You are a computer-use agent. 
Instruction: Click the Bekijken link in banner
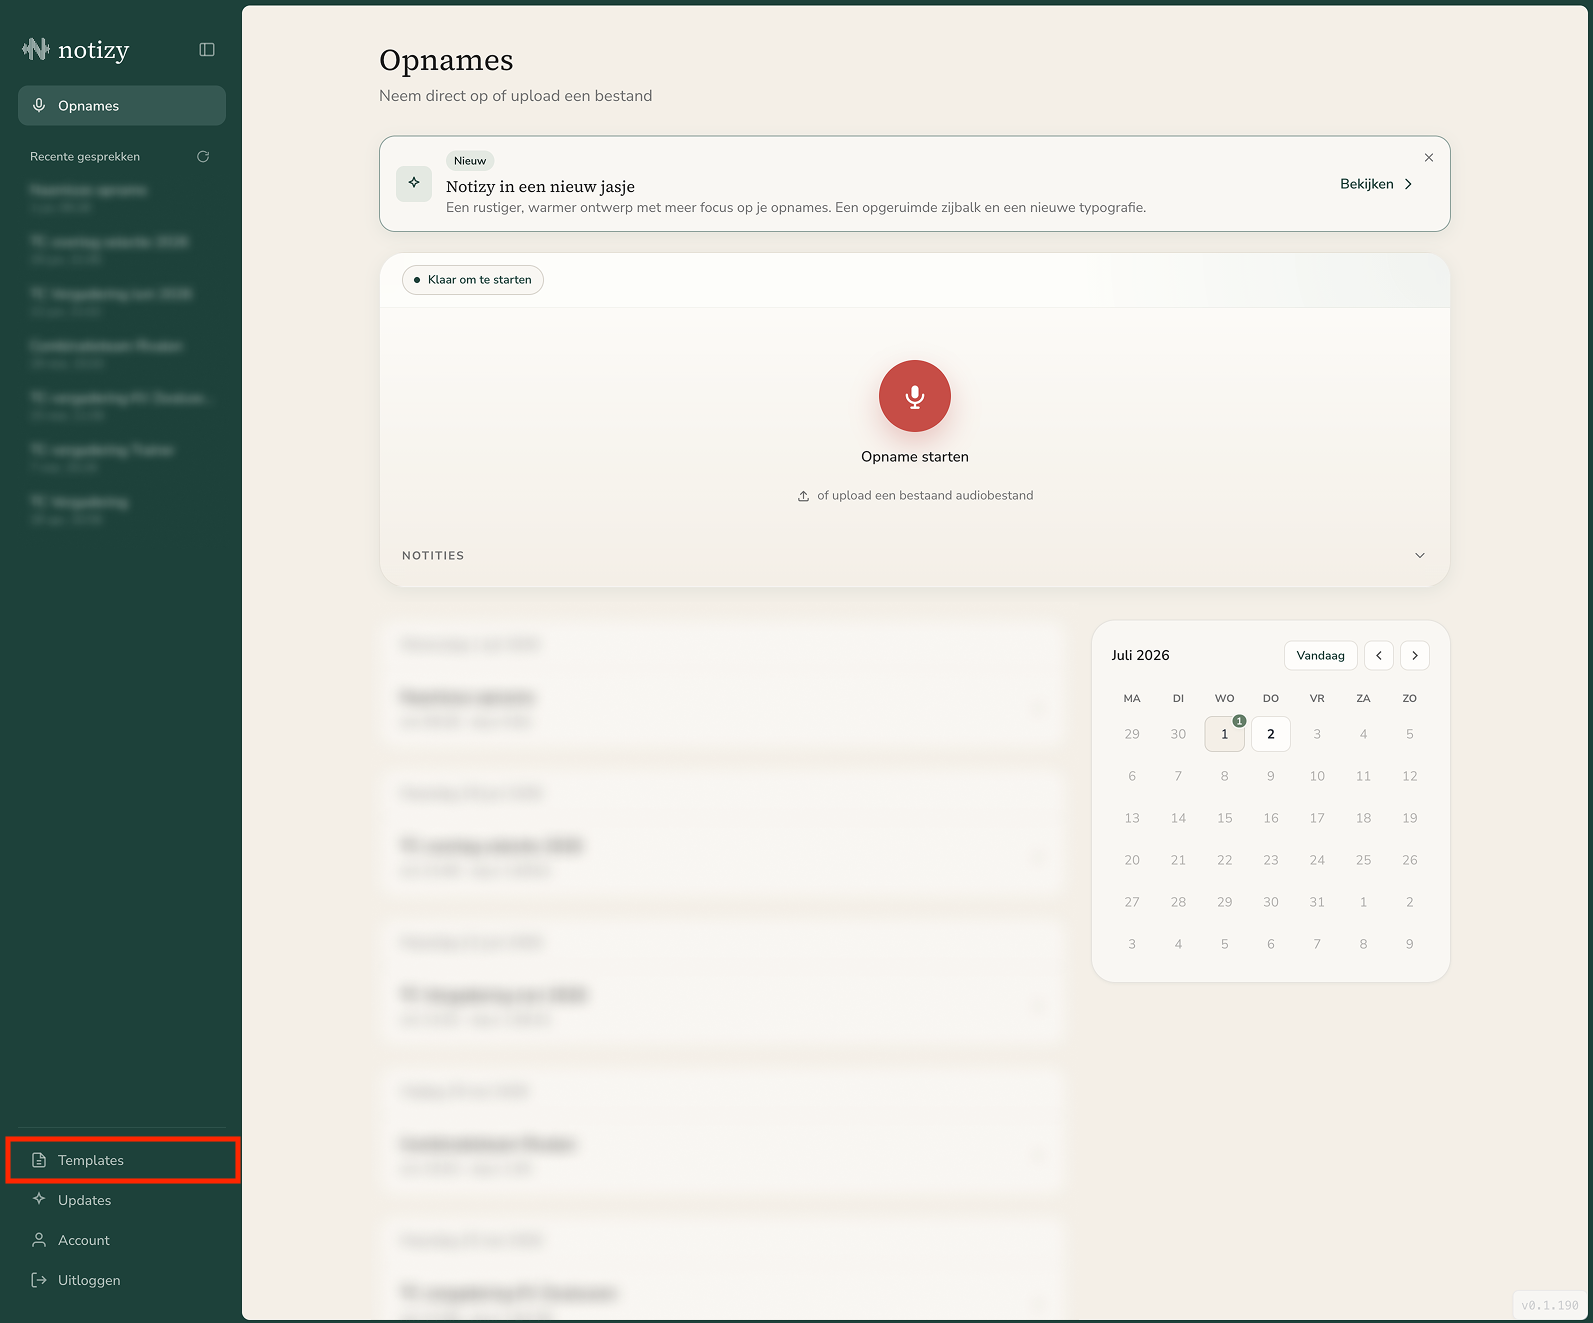pos(1377,184)
